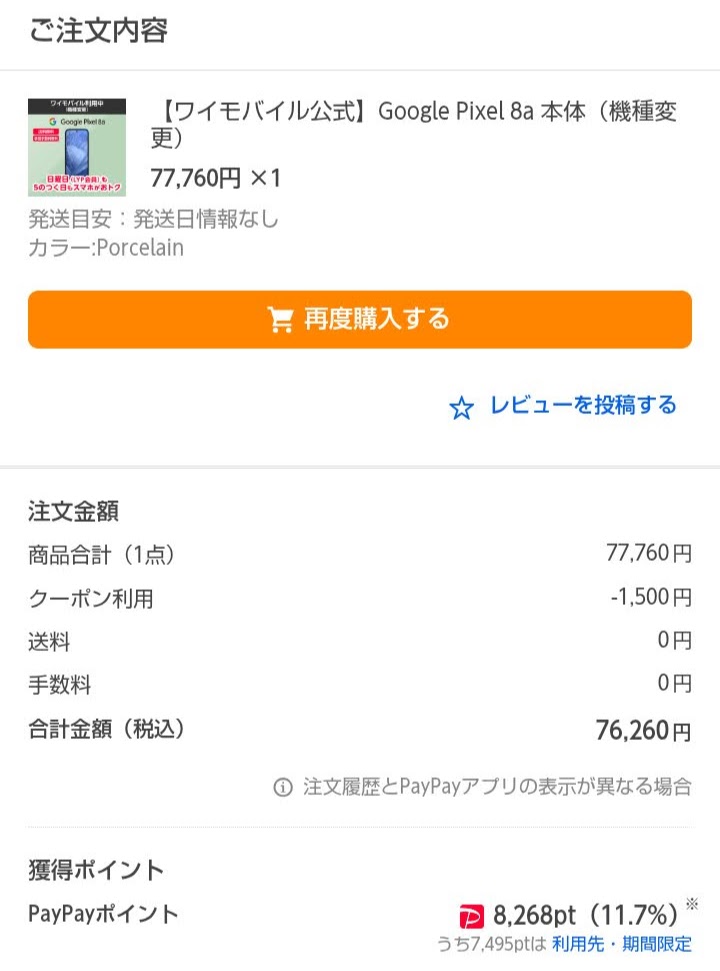Click the 76,260円 total amount
Viewport: 720px width, 971px height.
[x=643, y=731]
